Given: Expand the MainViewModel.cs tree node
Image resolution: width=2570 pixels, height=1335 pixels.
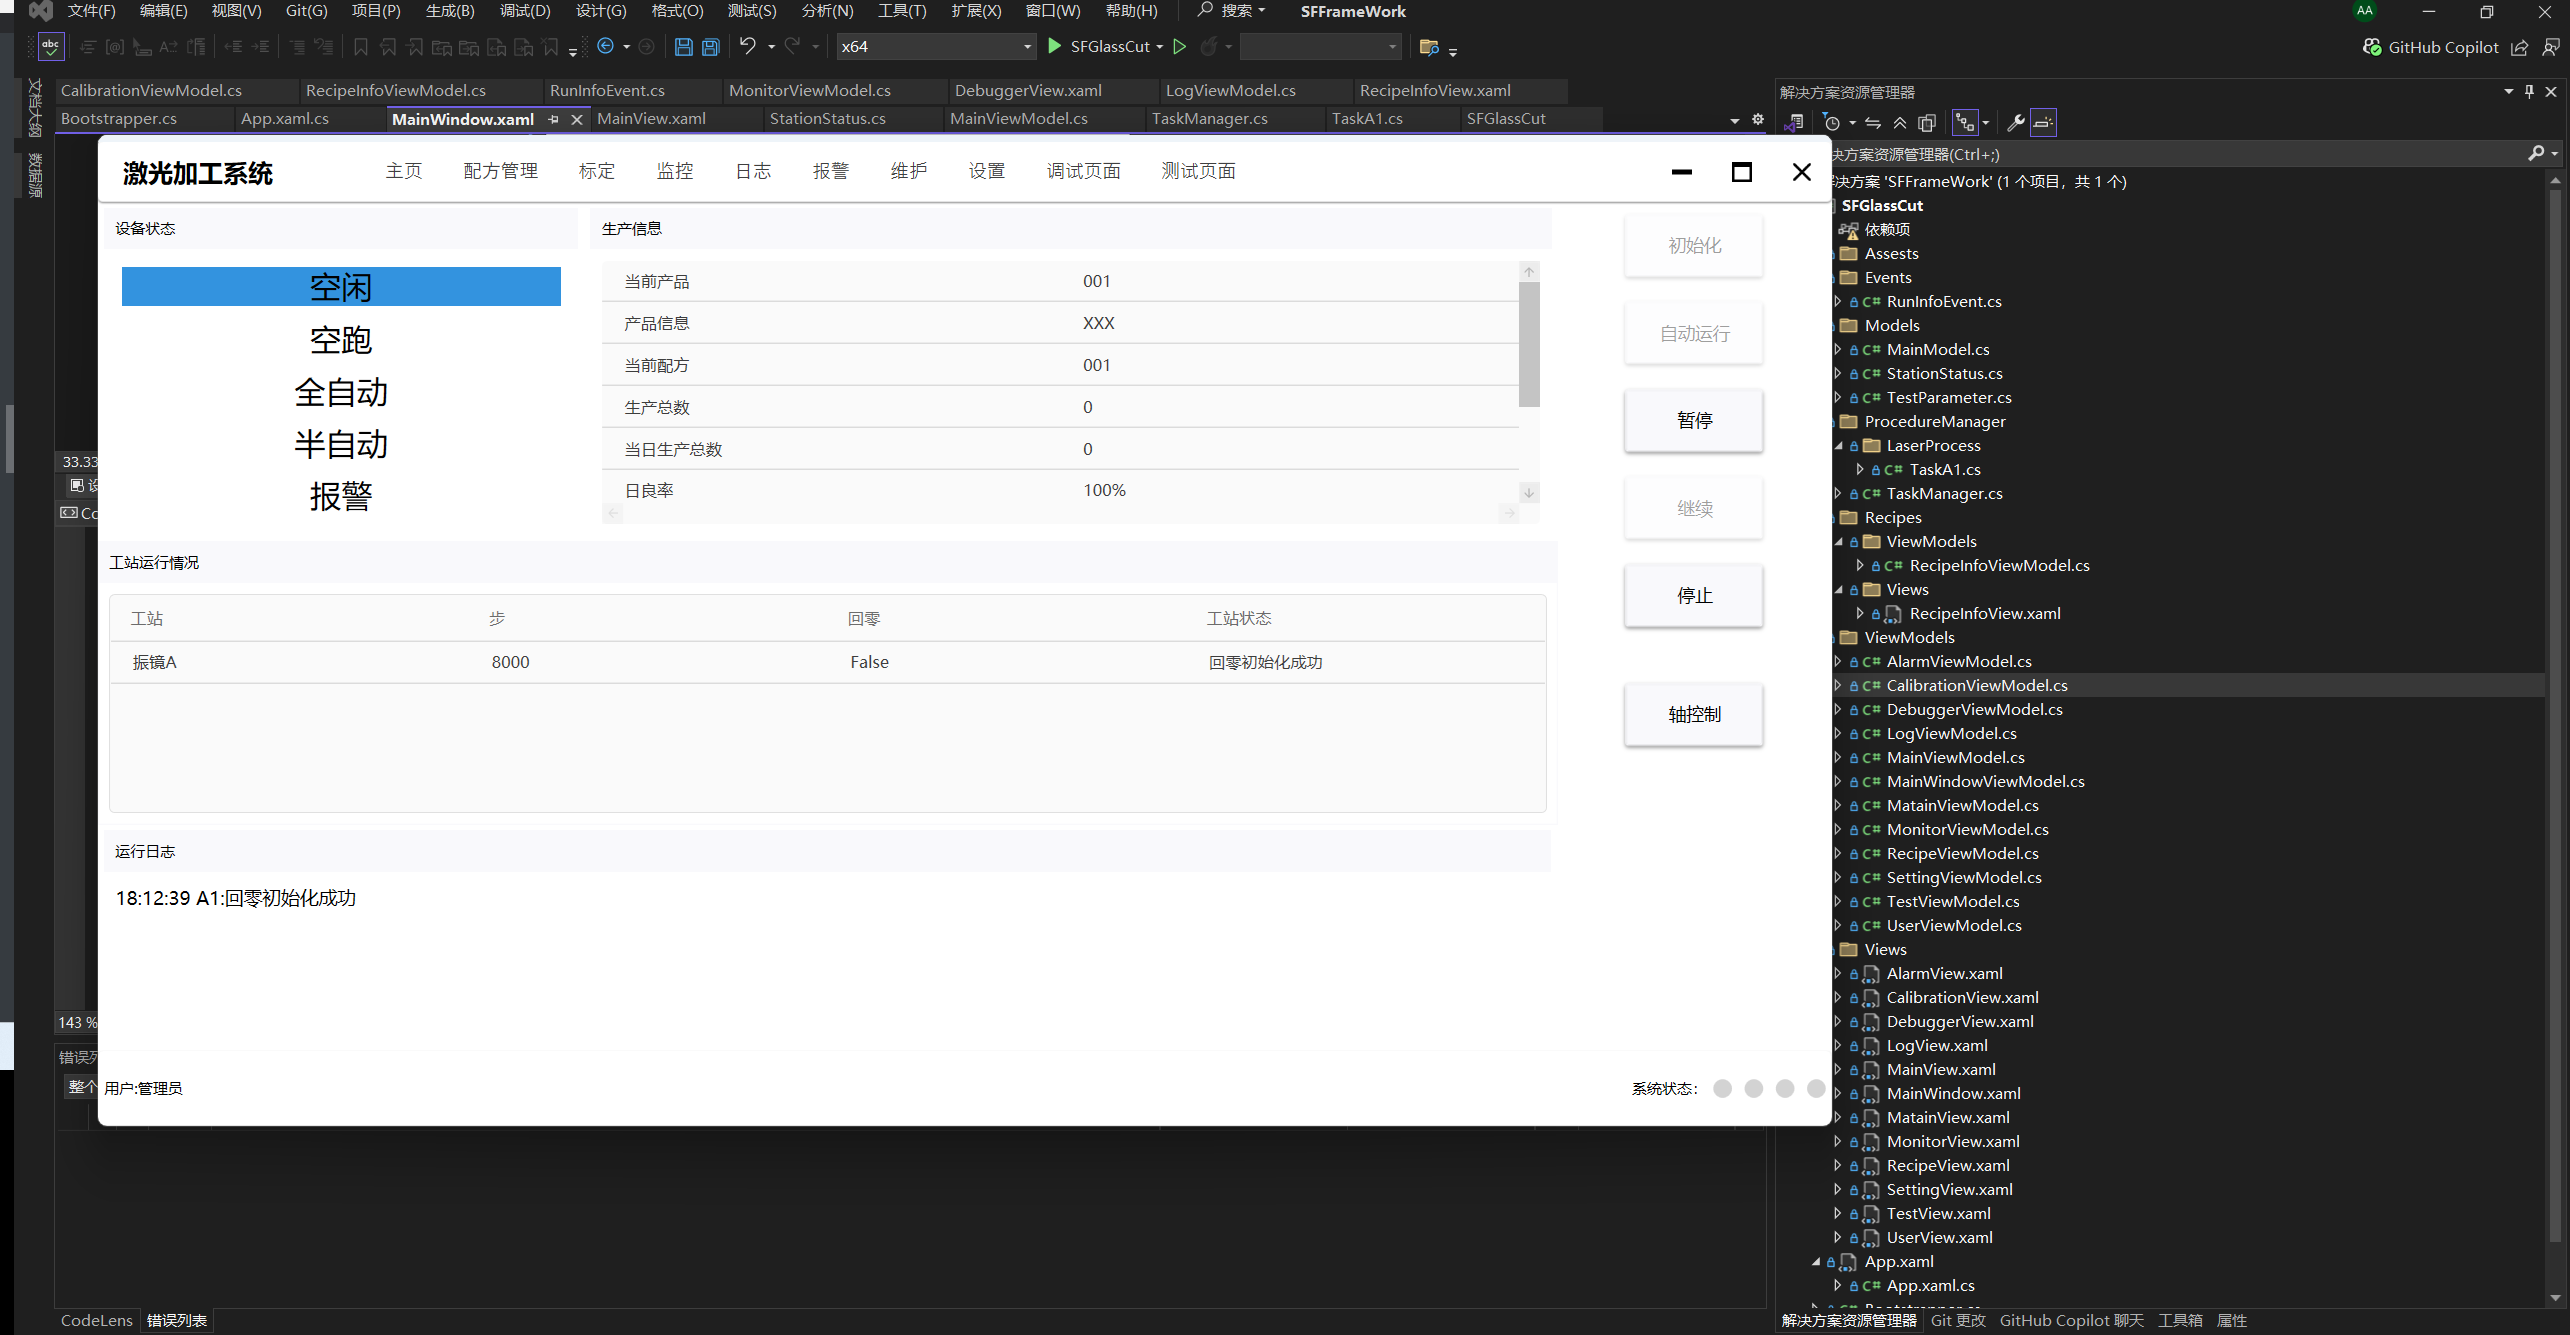Looking at the screenshot, I should click(x=1837, y=757).
